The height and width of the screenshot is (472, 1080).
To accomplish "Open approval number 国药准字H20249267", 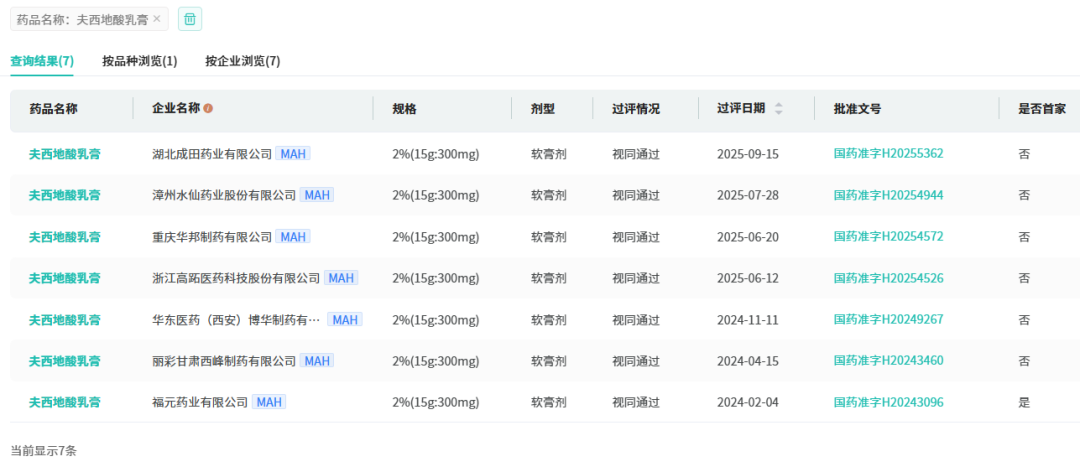I will (x=888, y=320).
